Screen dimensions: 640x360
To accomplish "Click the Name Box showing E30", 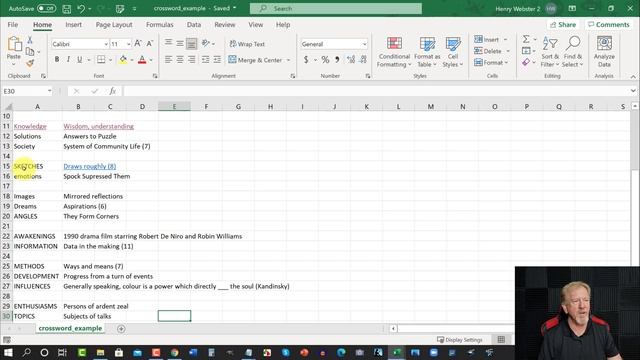I will [27, 91].
